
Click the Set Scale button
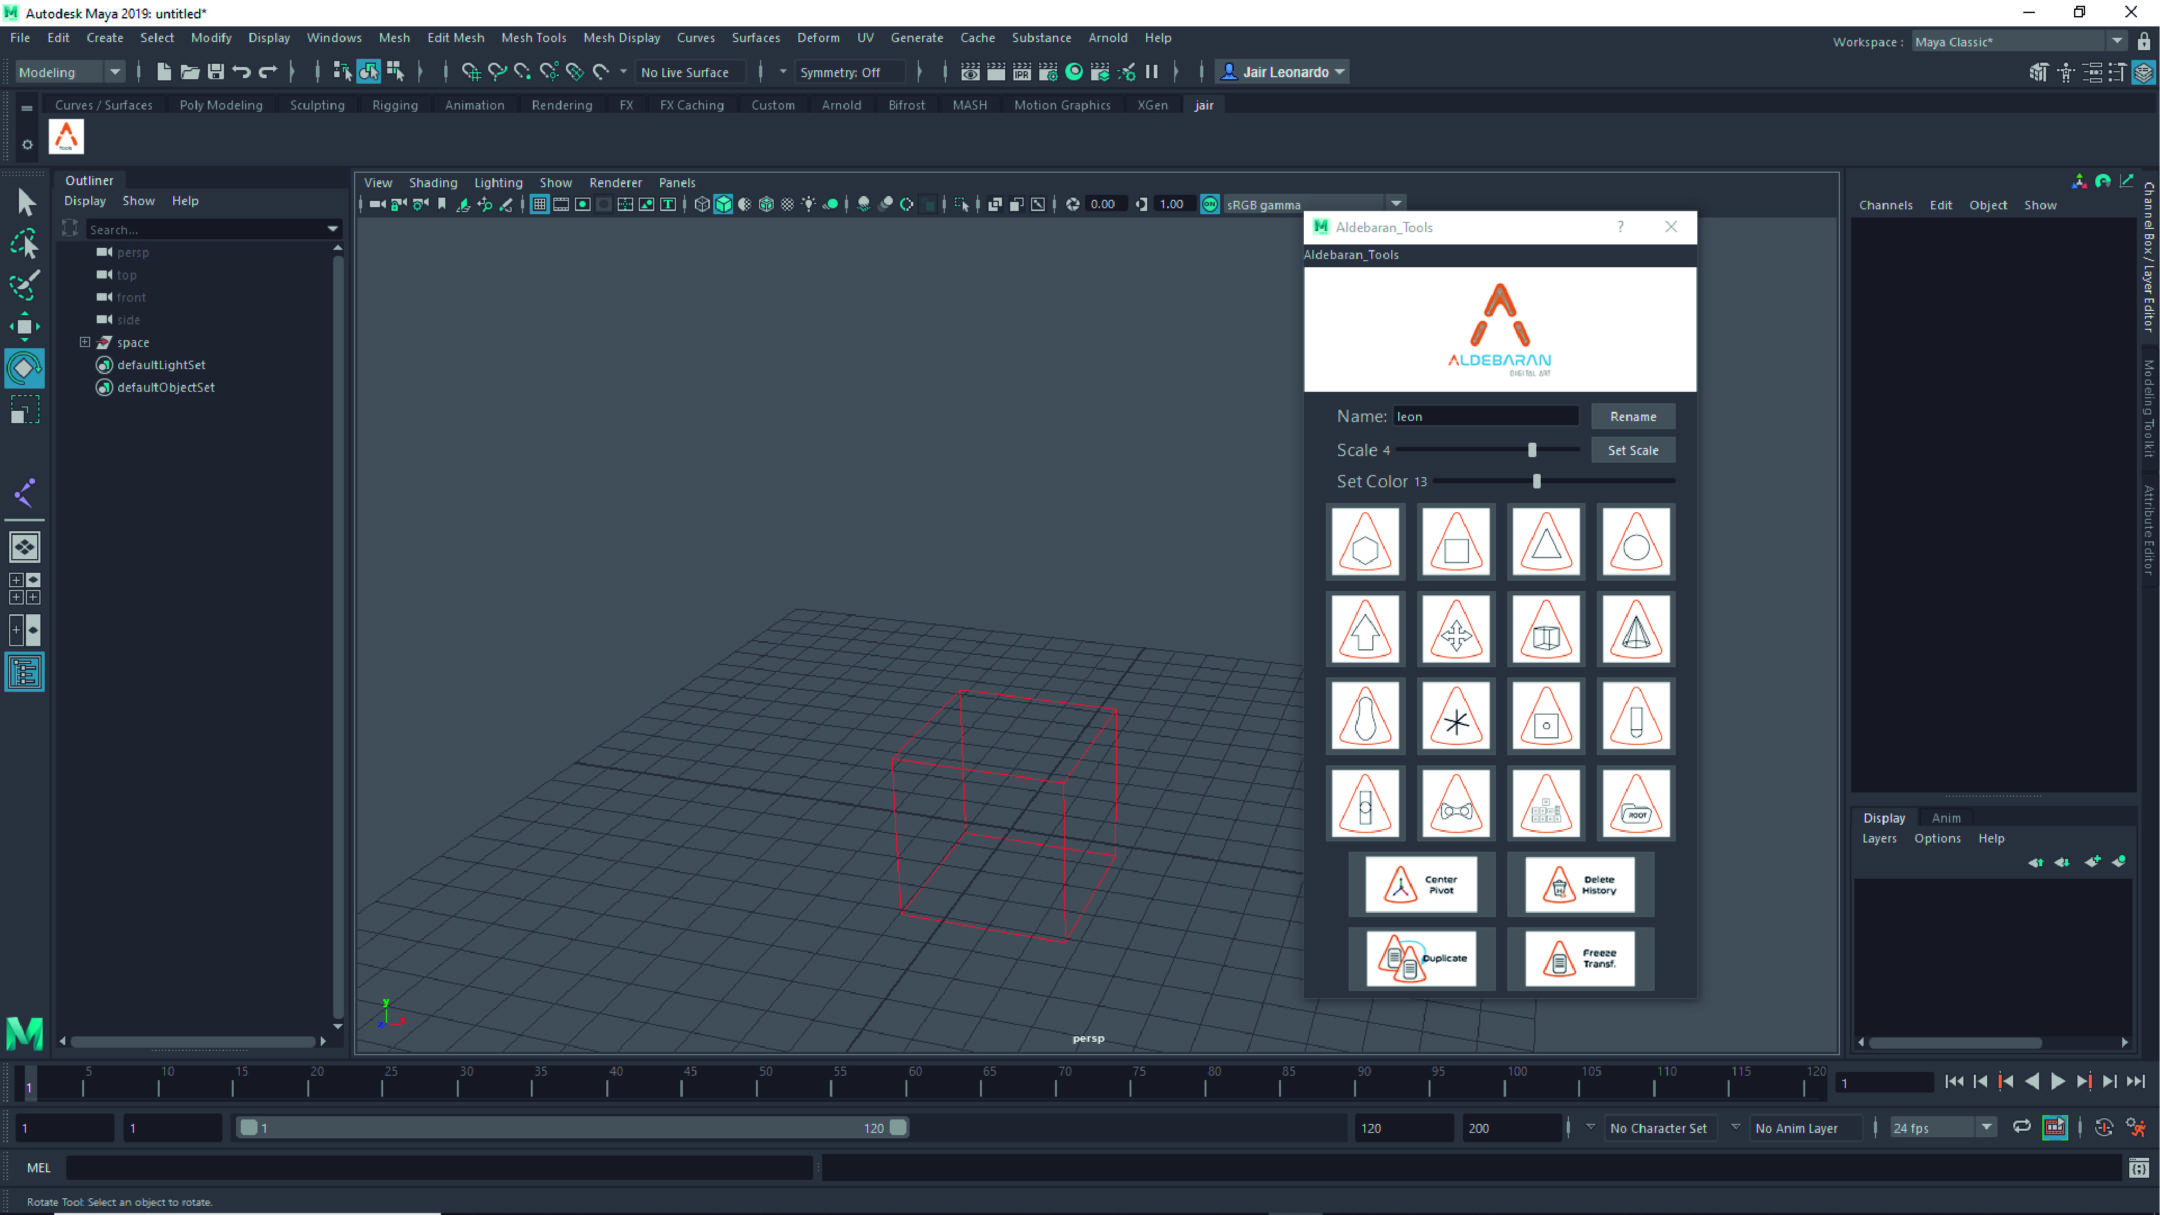(x=1633, y=450)
